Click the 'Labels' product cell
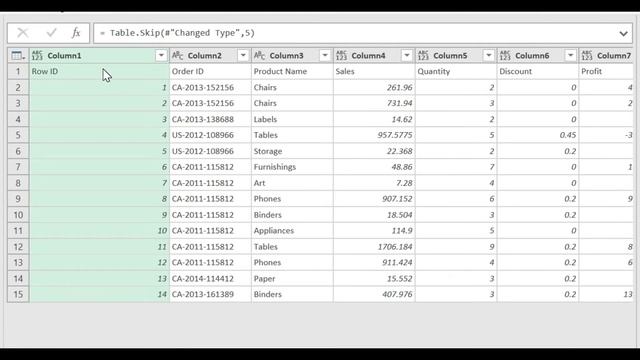Screen dimensions: 640x360 pyautogui.click(x=292, y=119)
